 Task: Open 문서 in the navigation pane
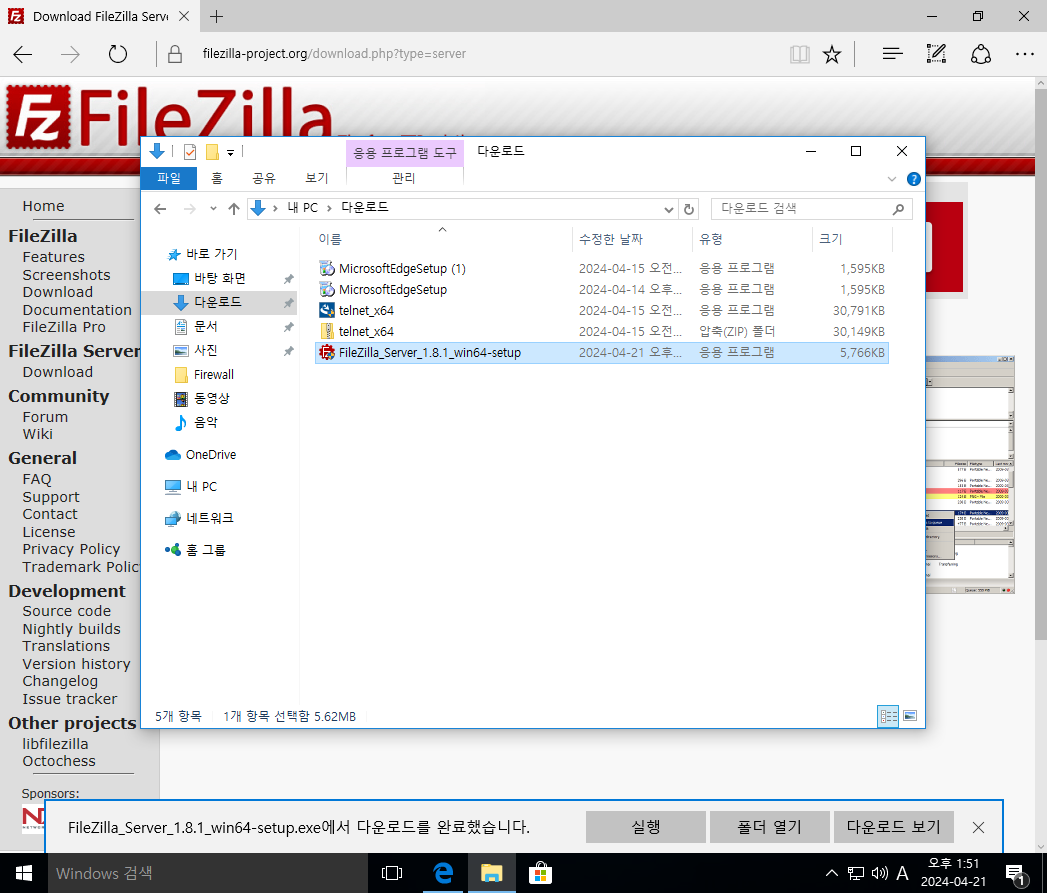(x=206, y=326)
